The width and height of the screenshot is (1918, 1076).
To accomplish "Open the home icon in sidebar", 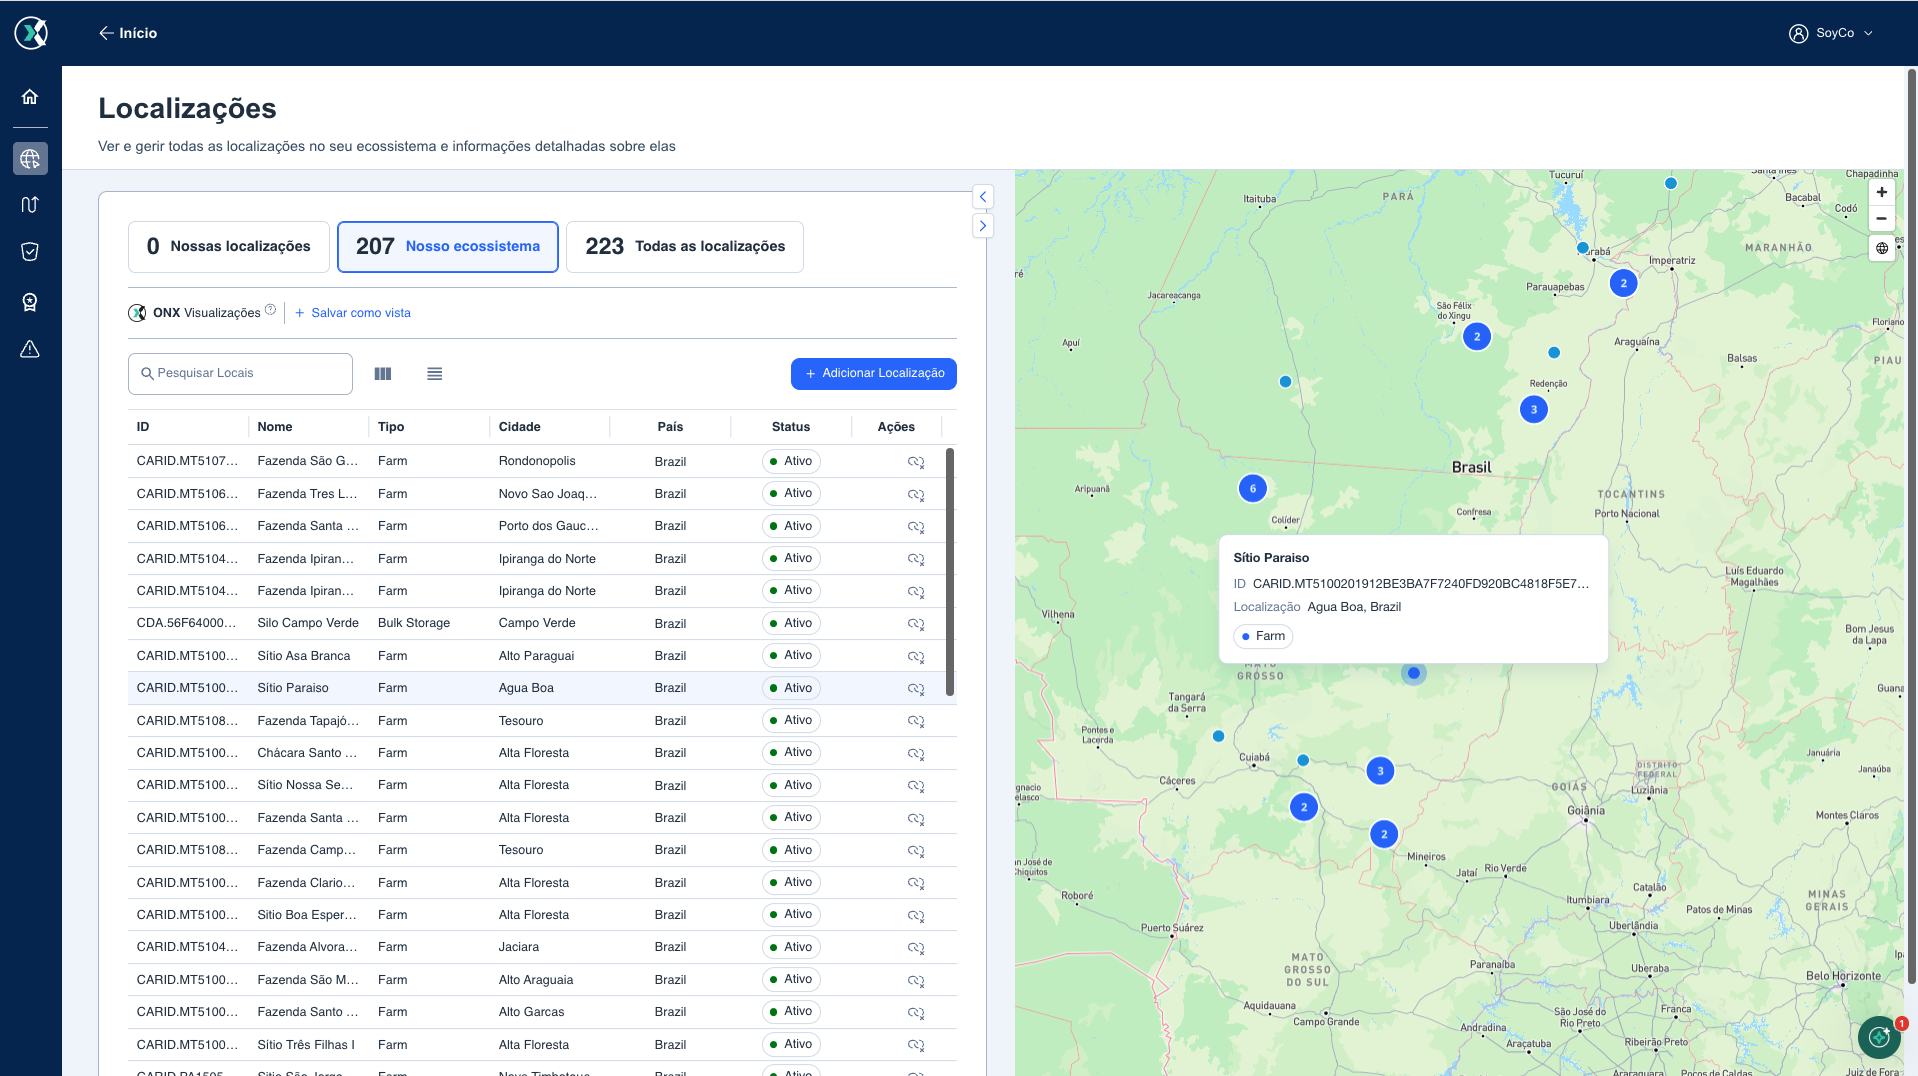I will pyautogui.click(x=30, y=97).
